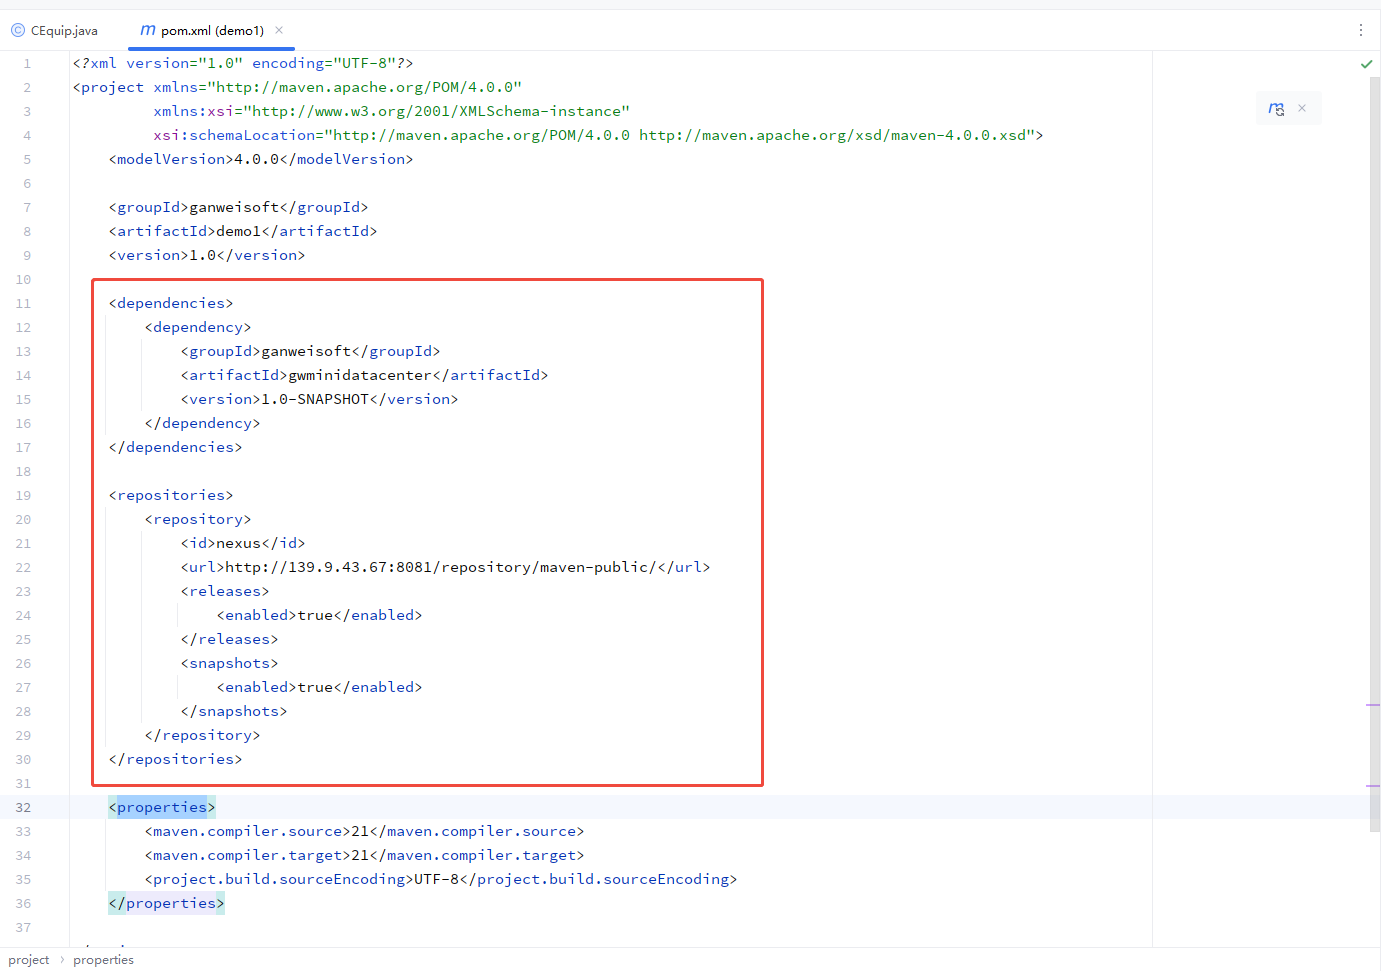Click the version 1.0-SNAPSHOT value
This screenshot has height=971, width=1381.
pyautogui.click(x=315, y=399)
